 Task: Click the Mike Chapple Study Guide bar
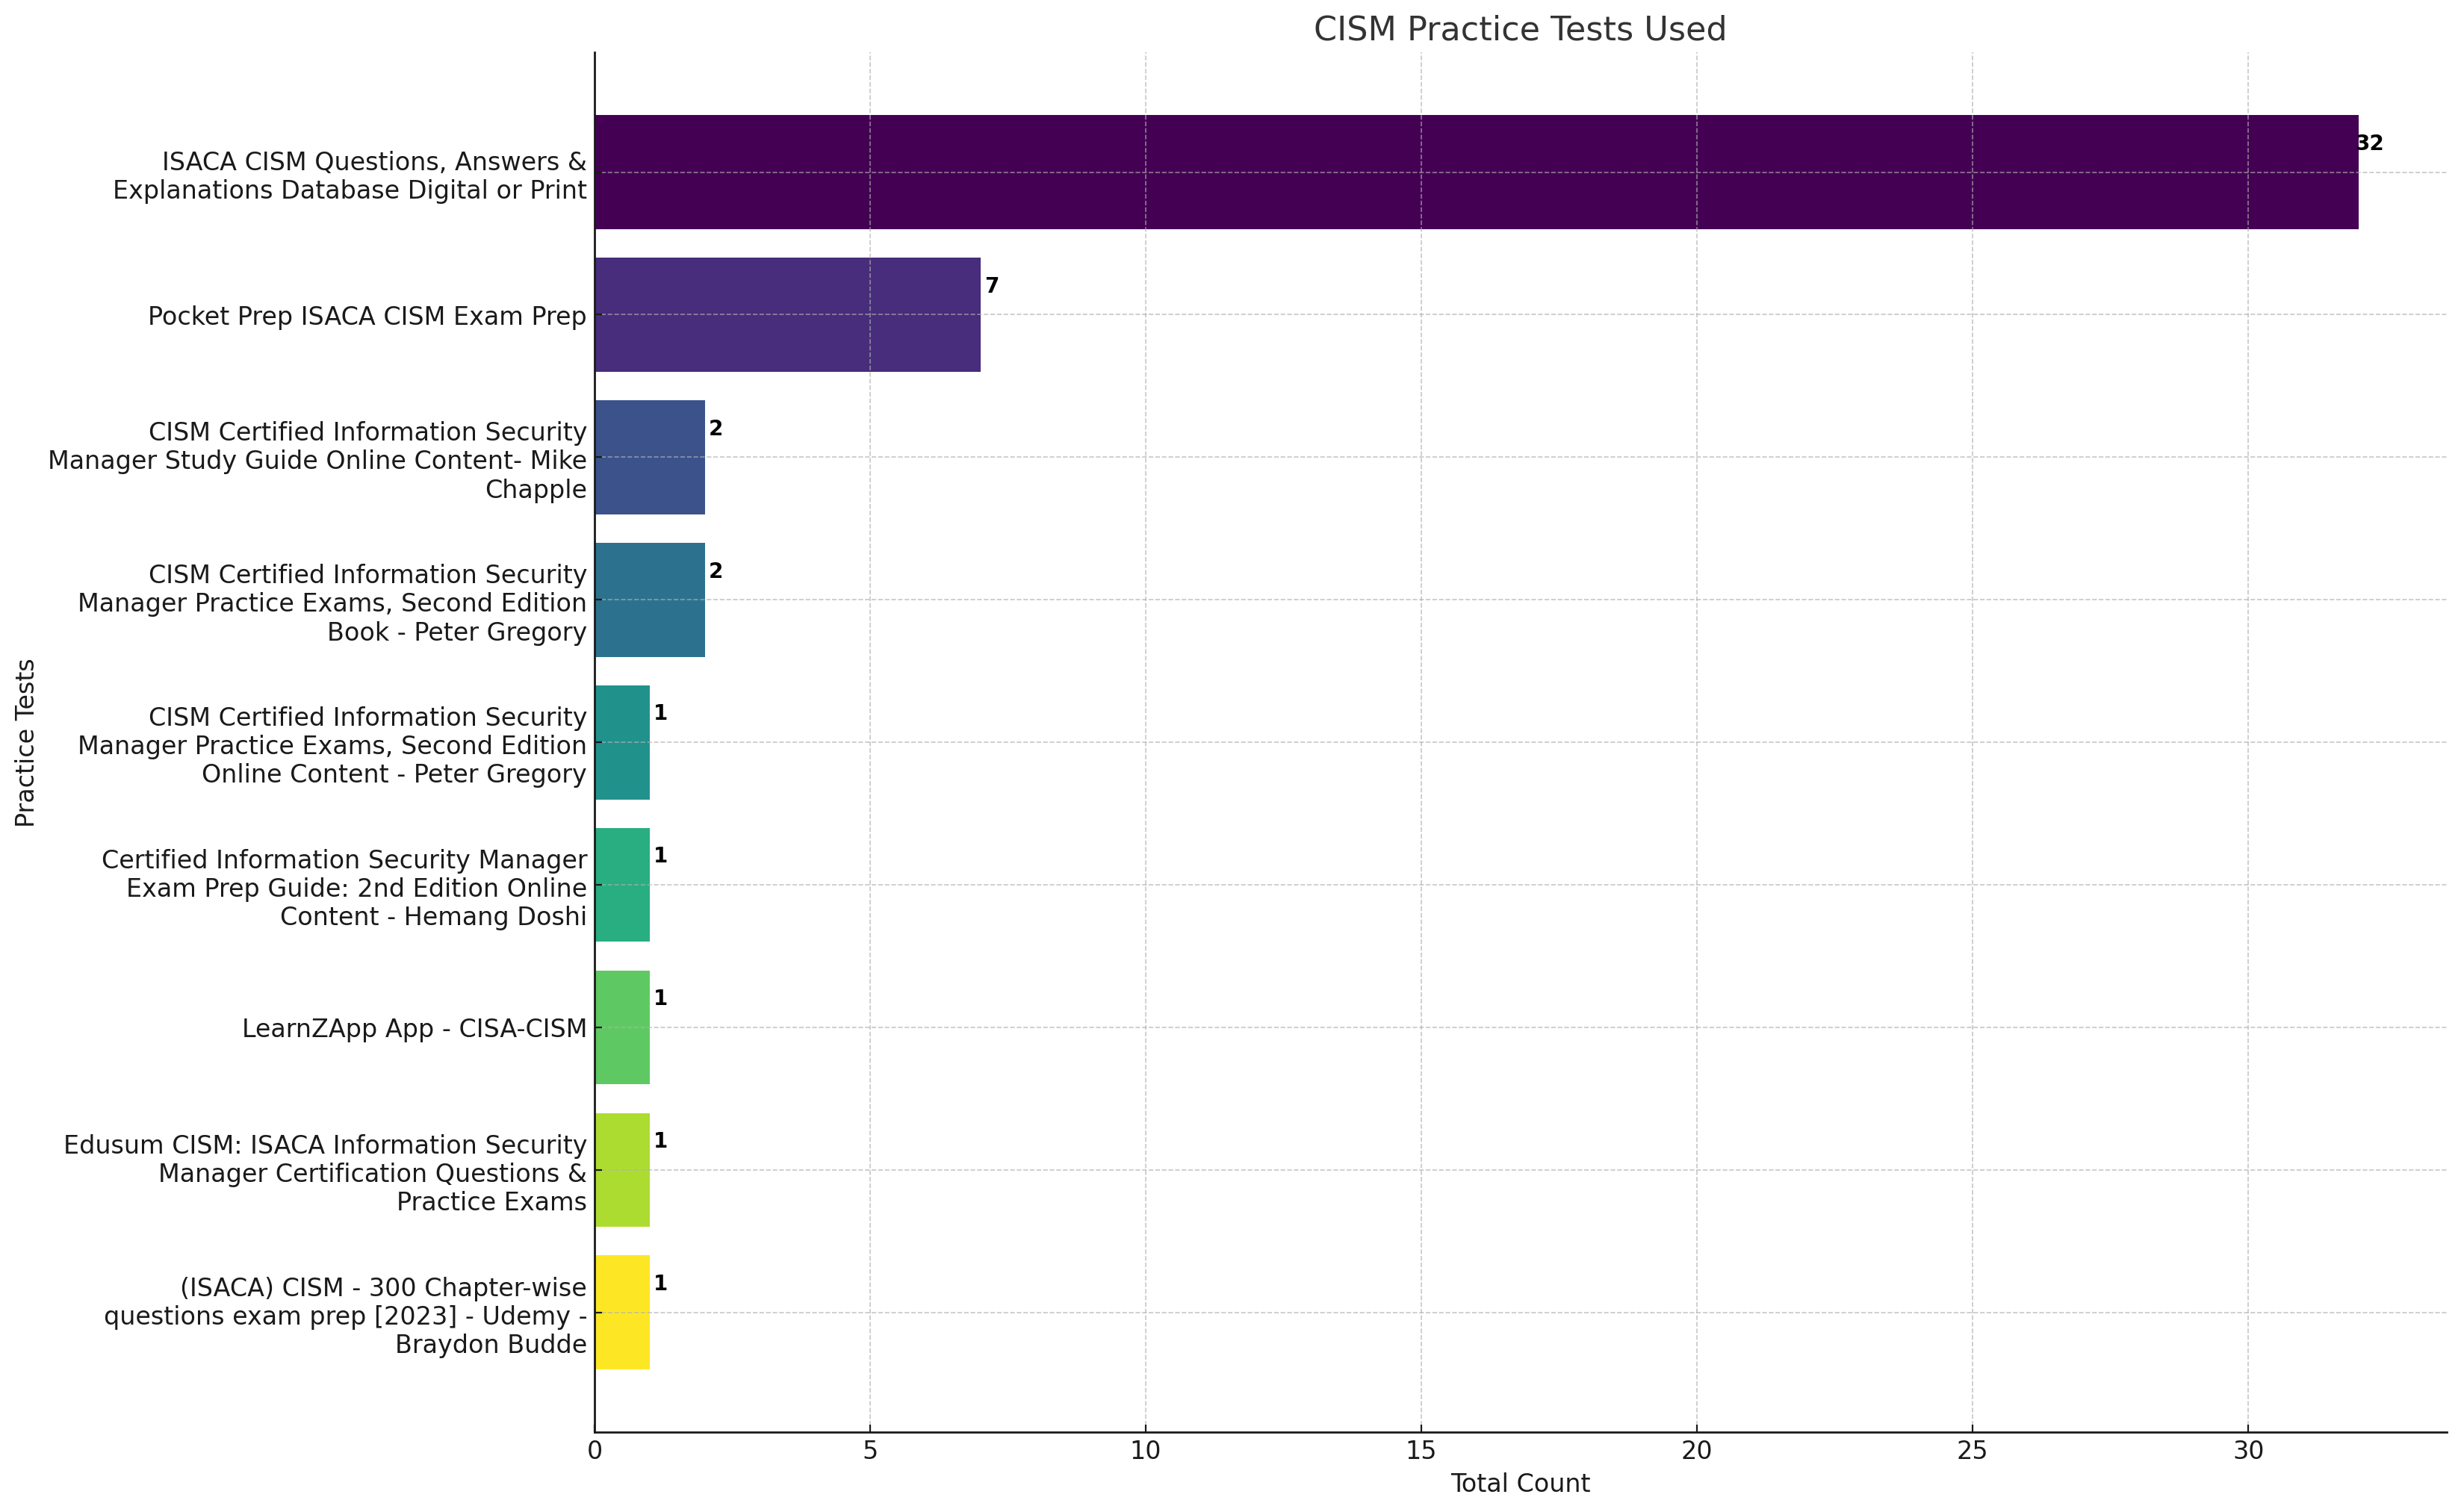[x=649, y=457]
